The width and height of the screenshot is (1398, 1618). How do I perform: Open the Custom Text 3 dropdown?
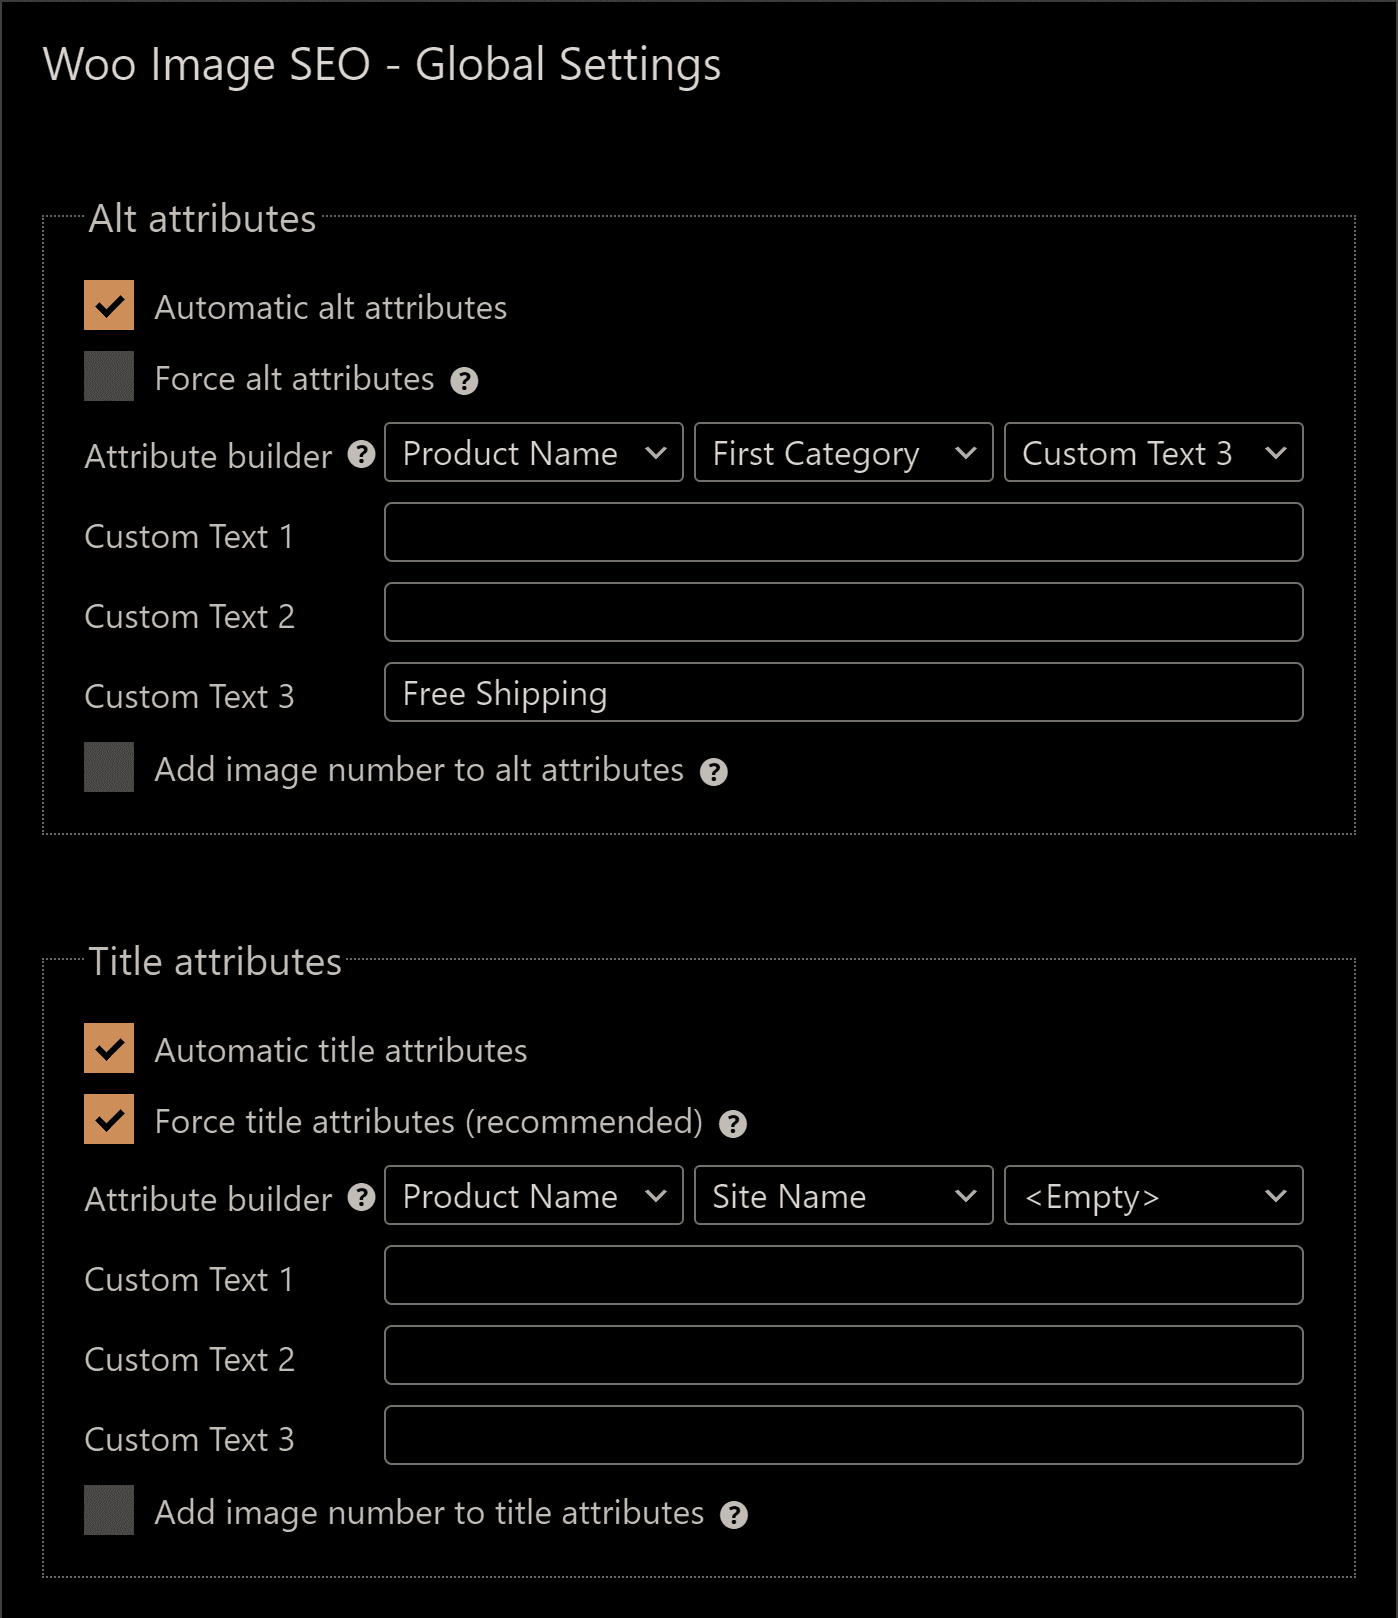pos(1153,453)
